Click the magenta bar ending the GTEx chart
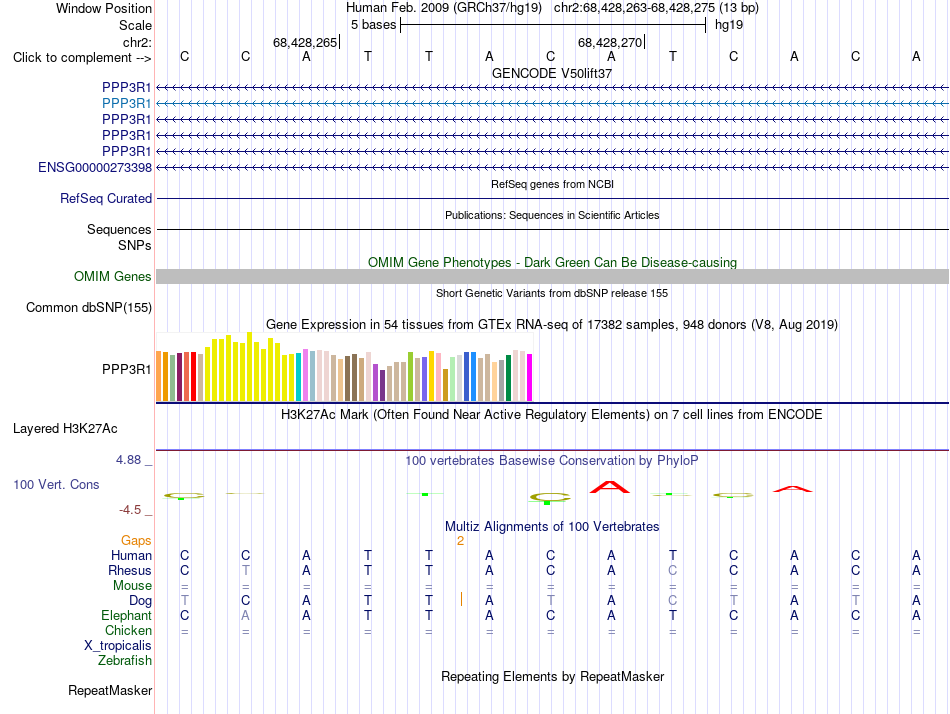 [x=530, y=378]
